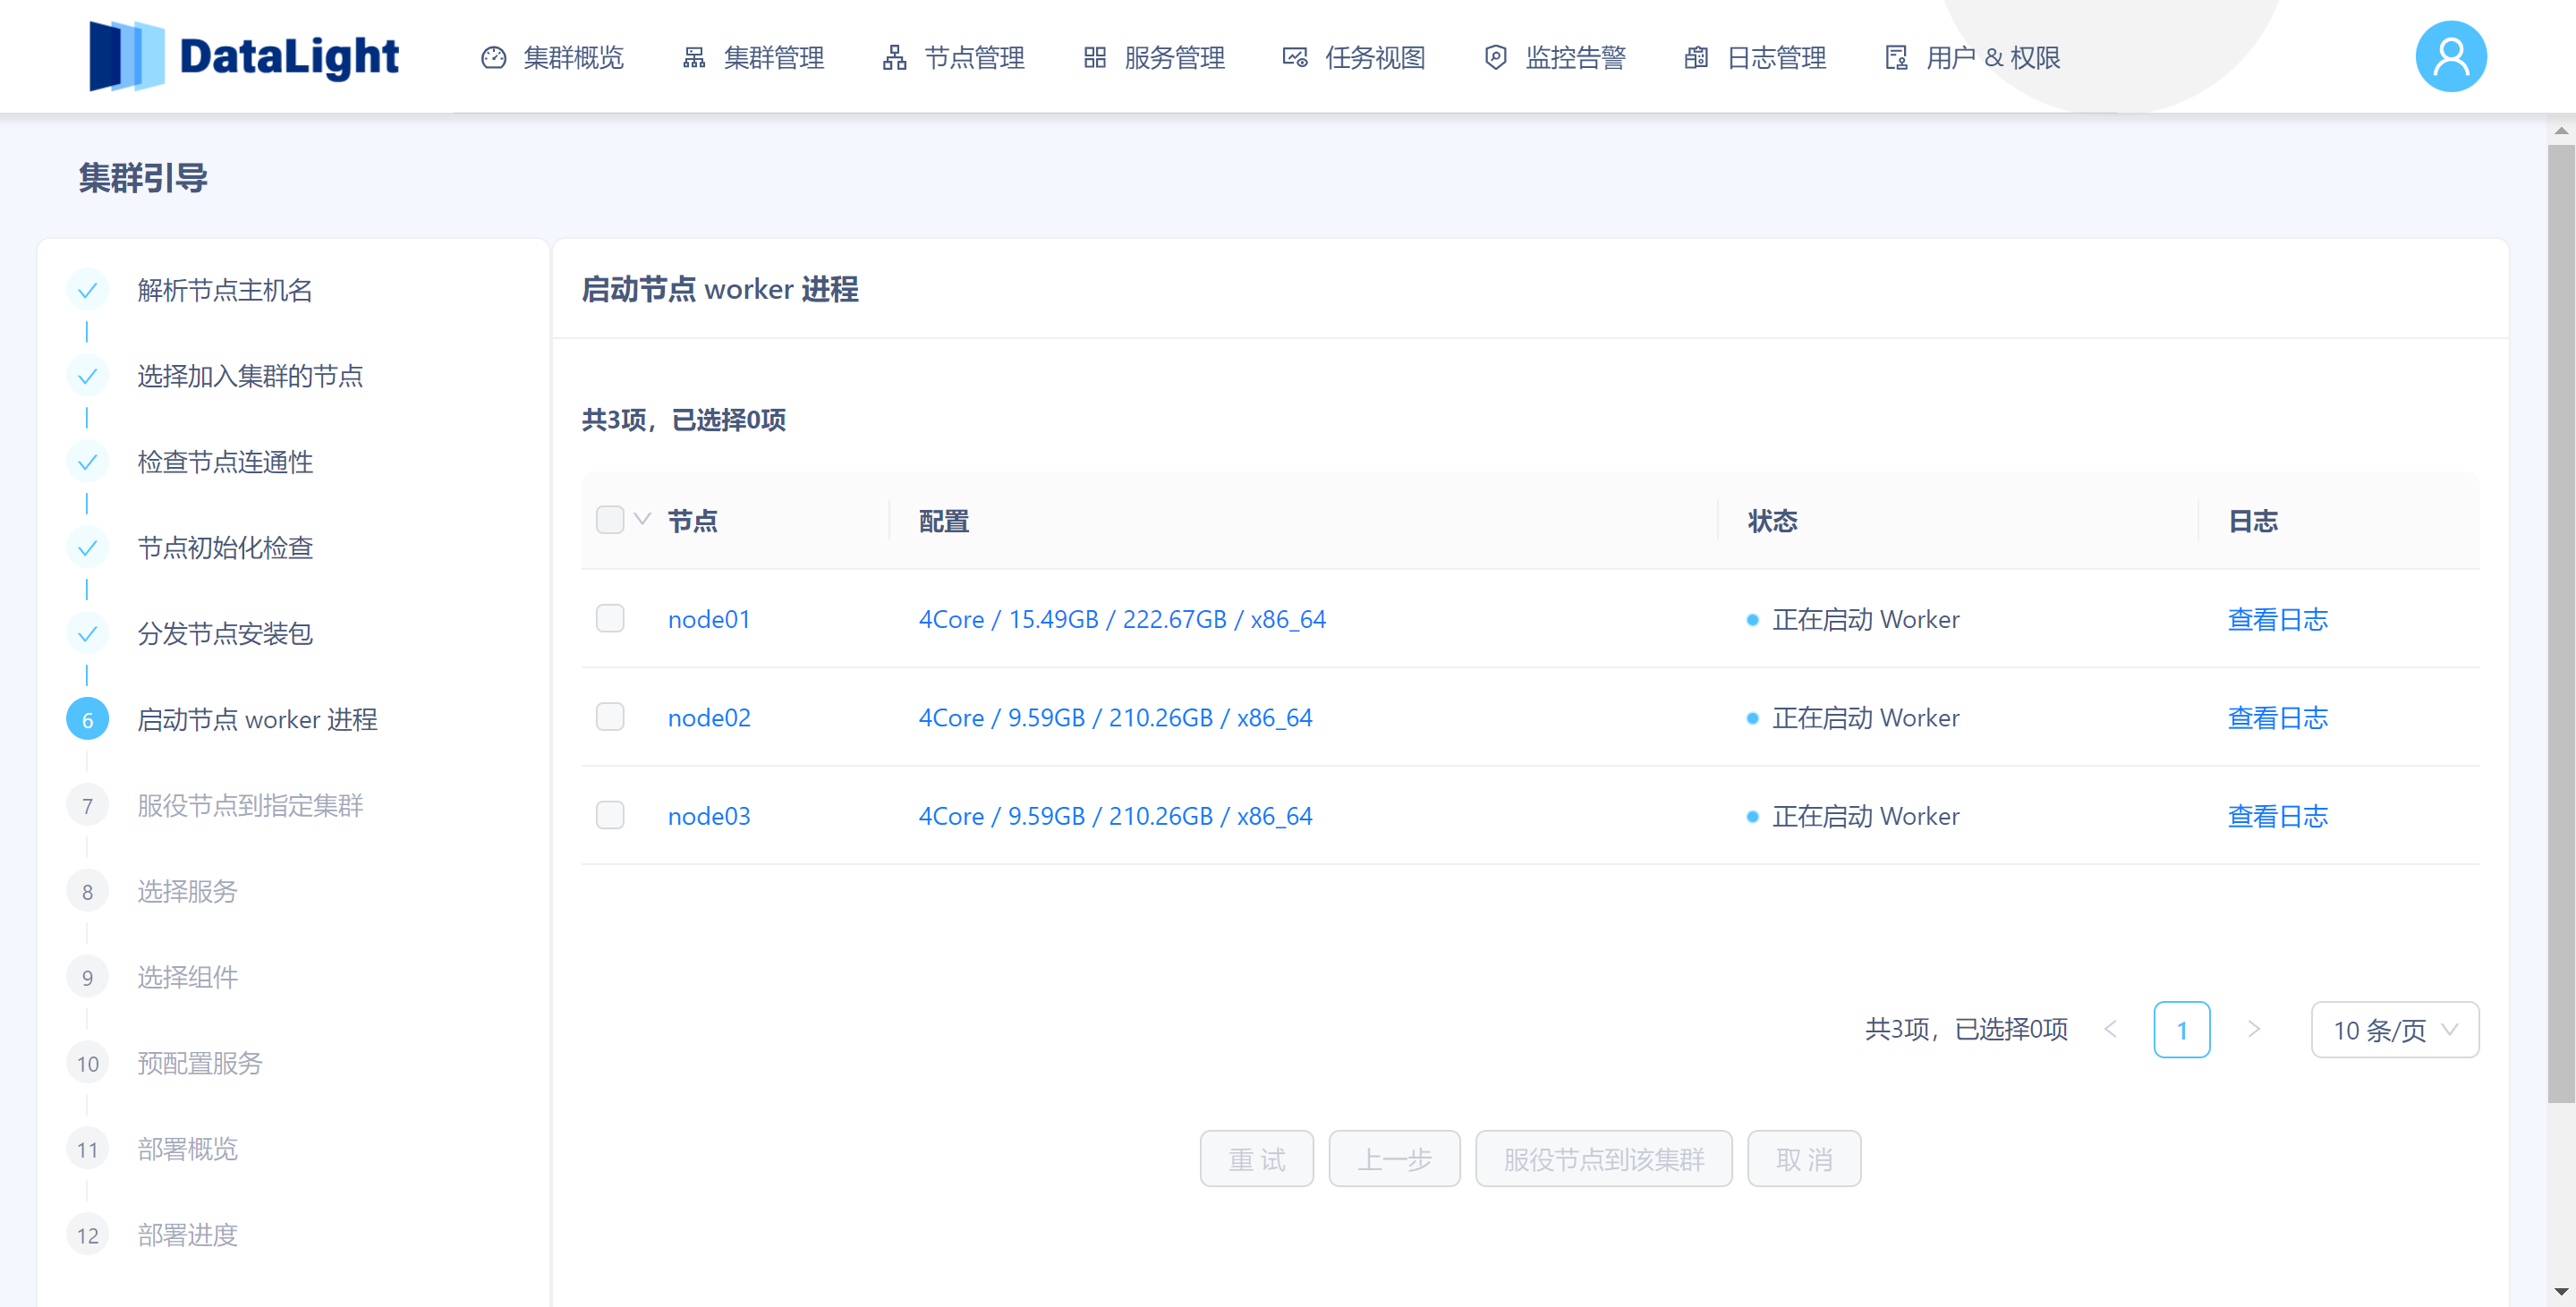
Task: Click the step 10 number circle
Action: pyautogui.click(x=87, y=1064)
